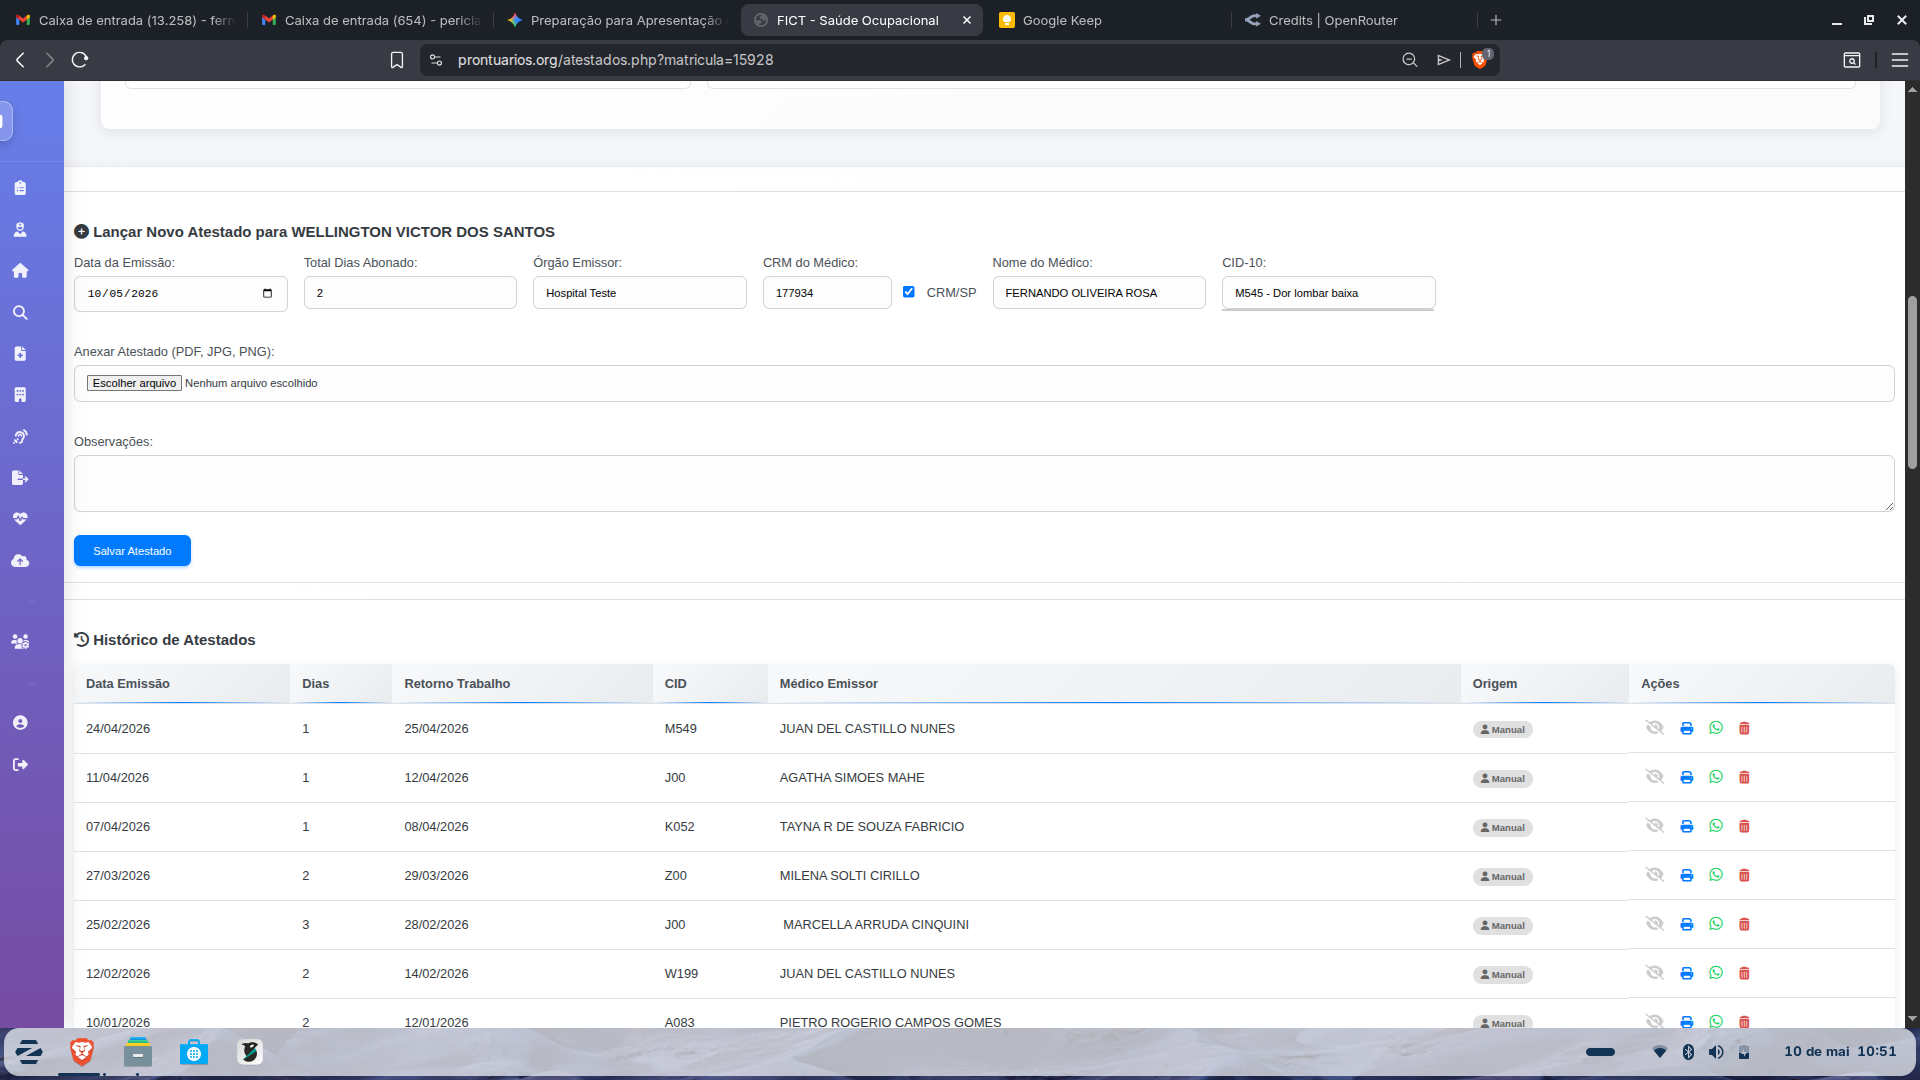The height and width of the screenshot is (1080, 1920).
Task: Print the 24/04/2026 atestado
Action: click(1687, 729)
